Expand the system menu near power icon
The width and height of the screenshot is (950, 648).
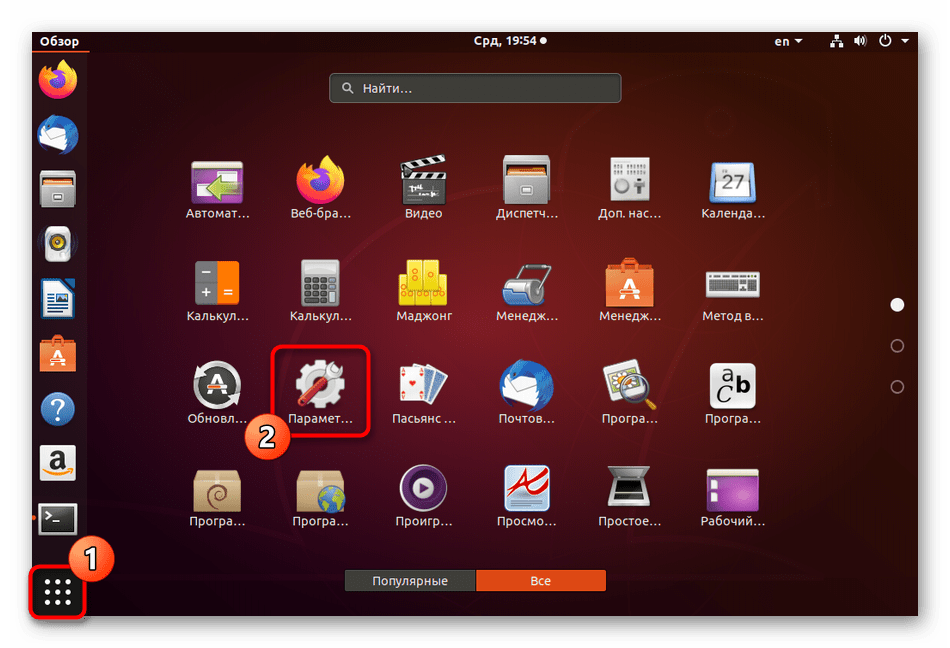coord(893,41)
